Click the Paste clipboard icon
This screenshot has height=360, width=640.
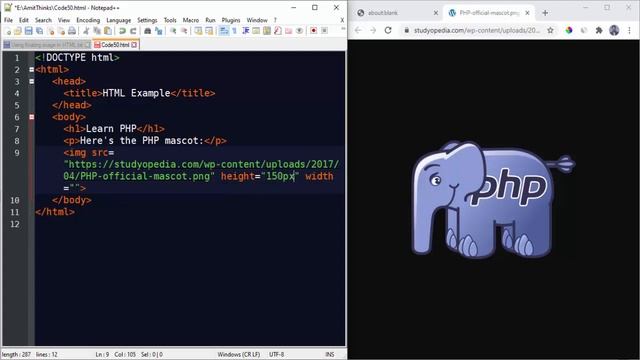pyautogui.click(x=108, y=31)
